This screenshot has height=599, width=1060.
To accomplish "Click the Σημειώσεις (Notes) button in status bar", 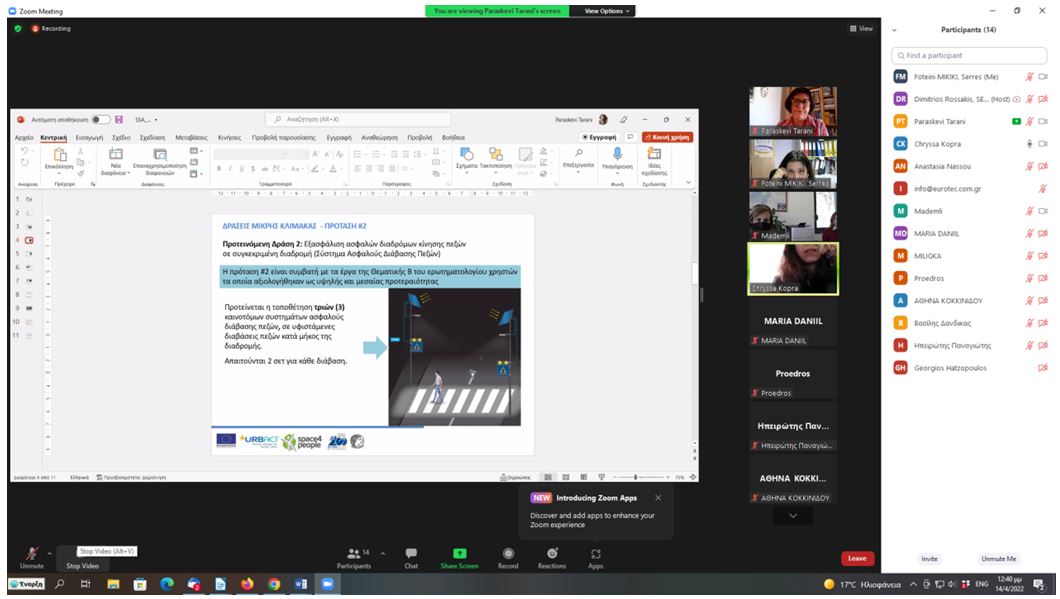I will pos(515,477).
